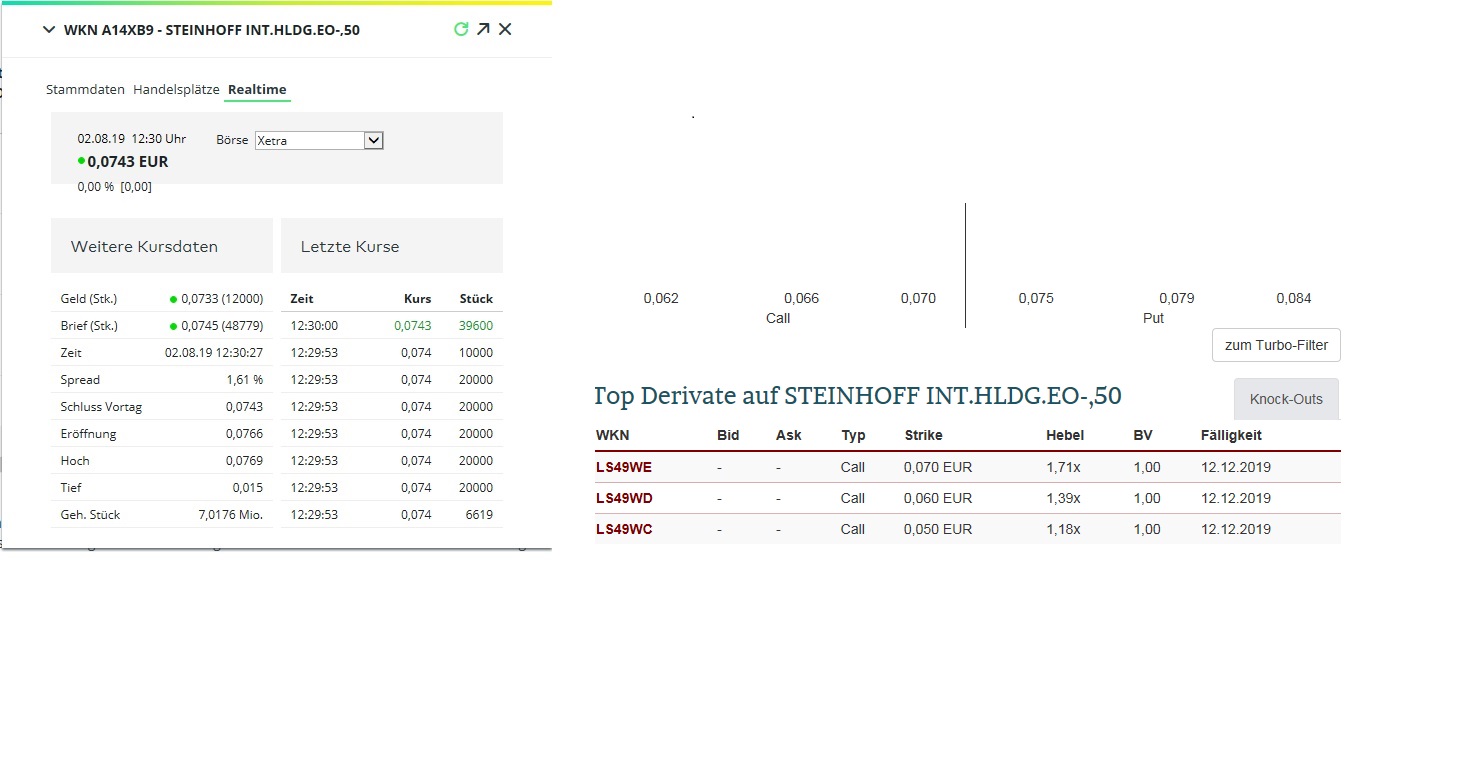Viewport: 1478px width, 775px height.
Task: Click the Strike value 0,050 EUR
Action: (x=938, y=529)
